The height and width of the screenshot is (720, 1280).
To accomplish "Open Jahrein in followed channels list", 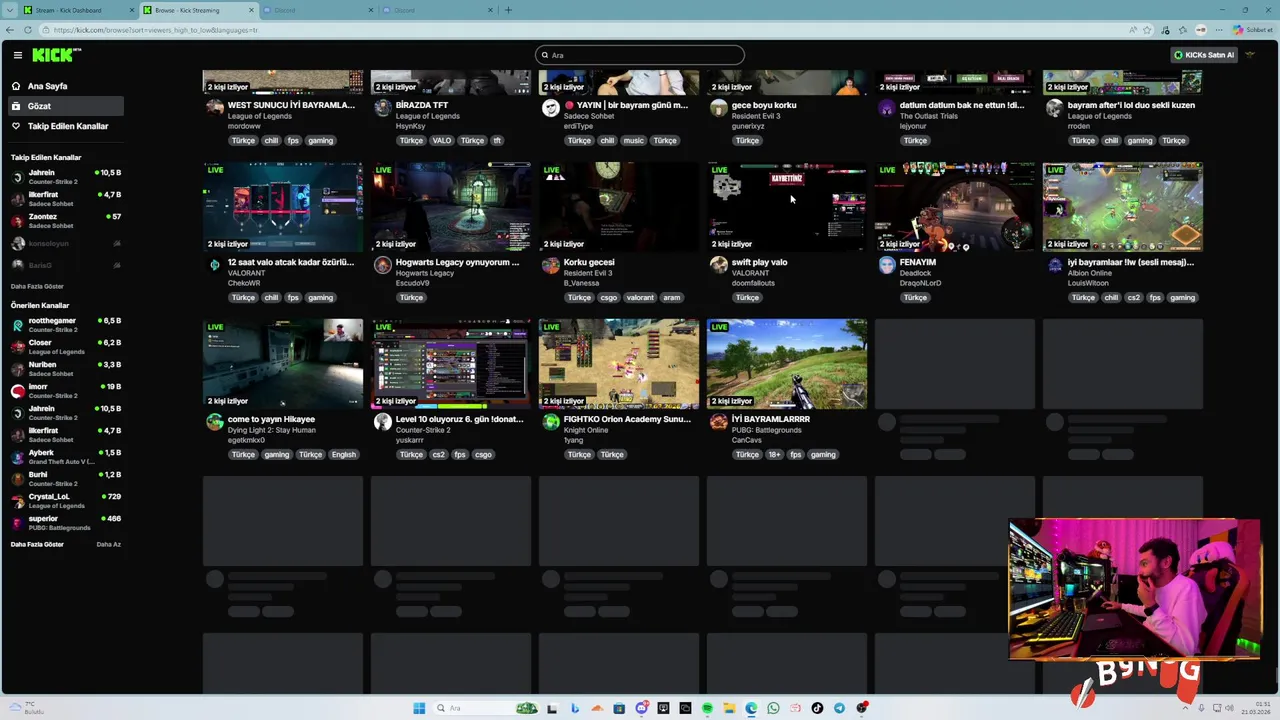I will (x=65, y=176).
